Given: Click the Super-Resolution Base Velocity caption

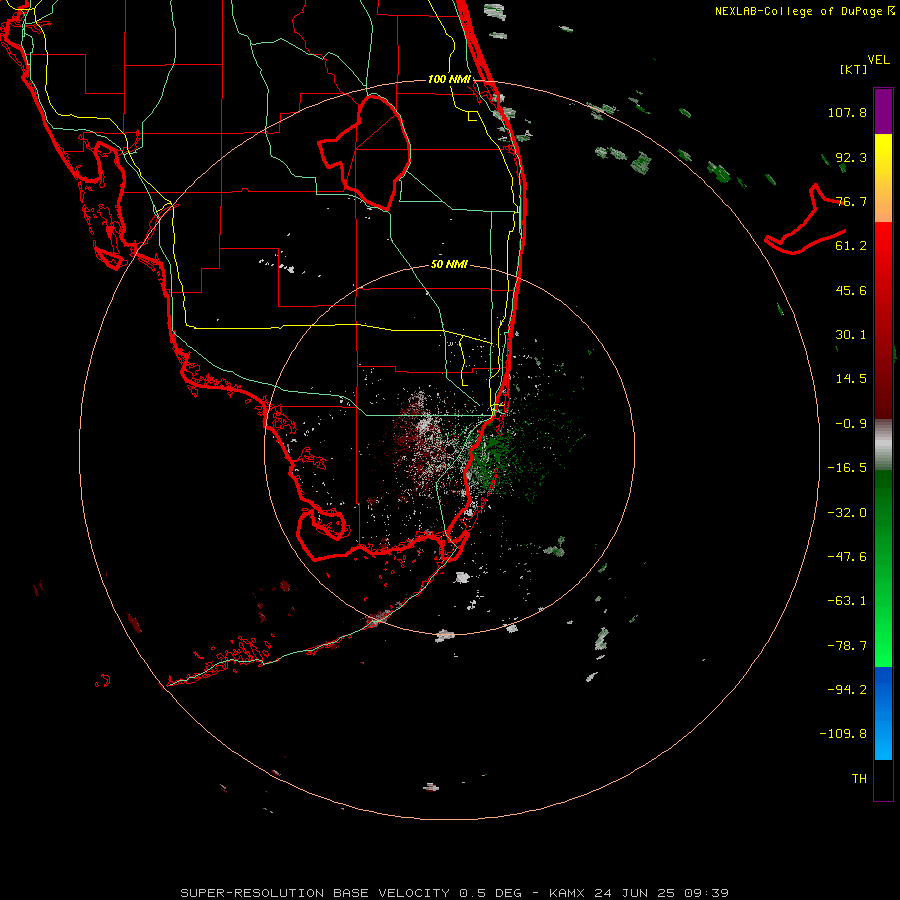Looking at the screenshot, I should (x=455, y=893).
